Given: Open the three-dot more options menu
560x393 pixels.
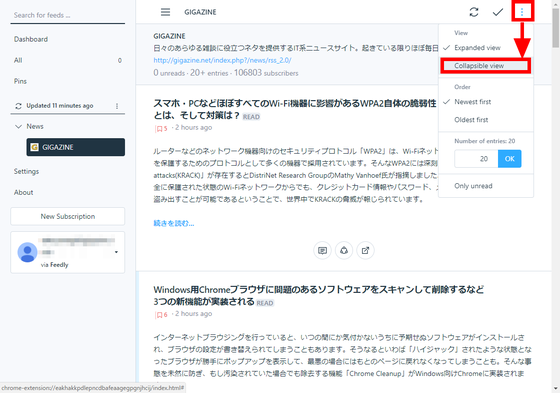Looking at the screenshot, I should [x=522, y=12].
